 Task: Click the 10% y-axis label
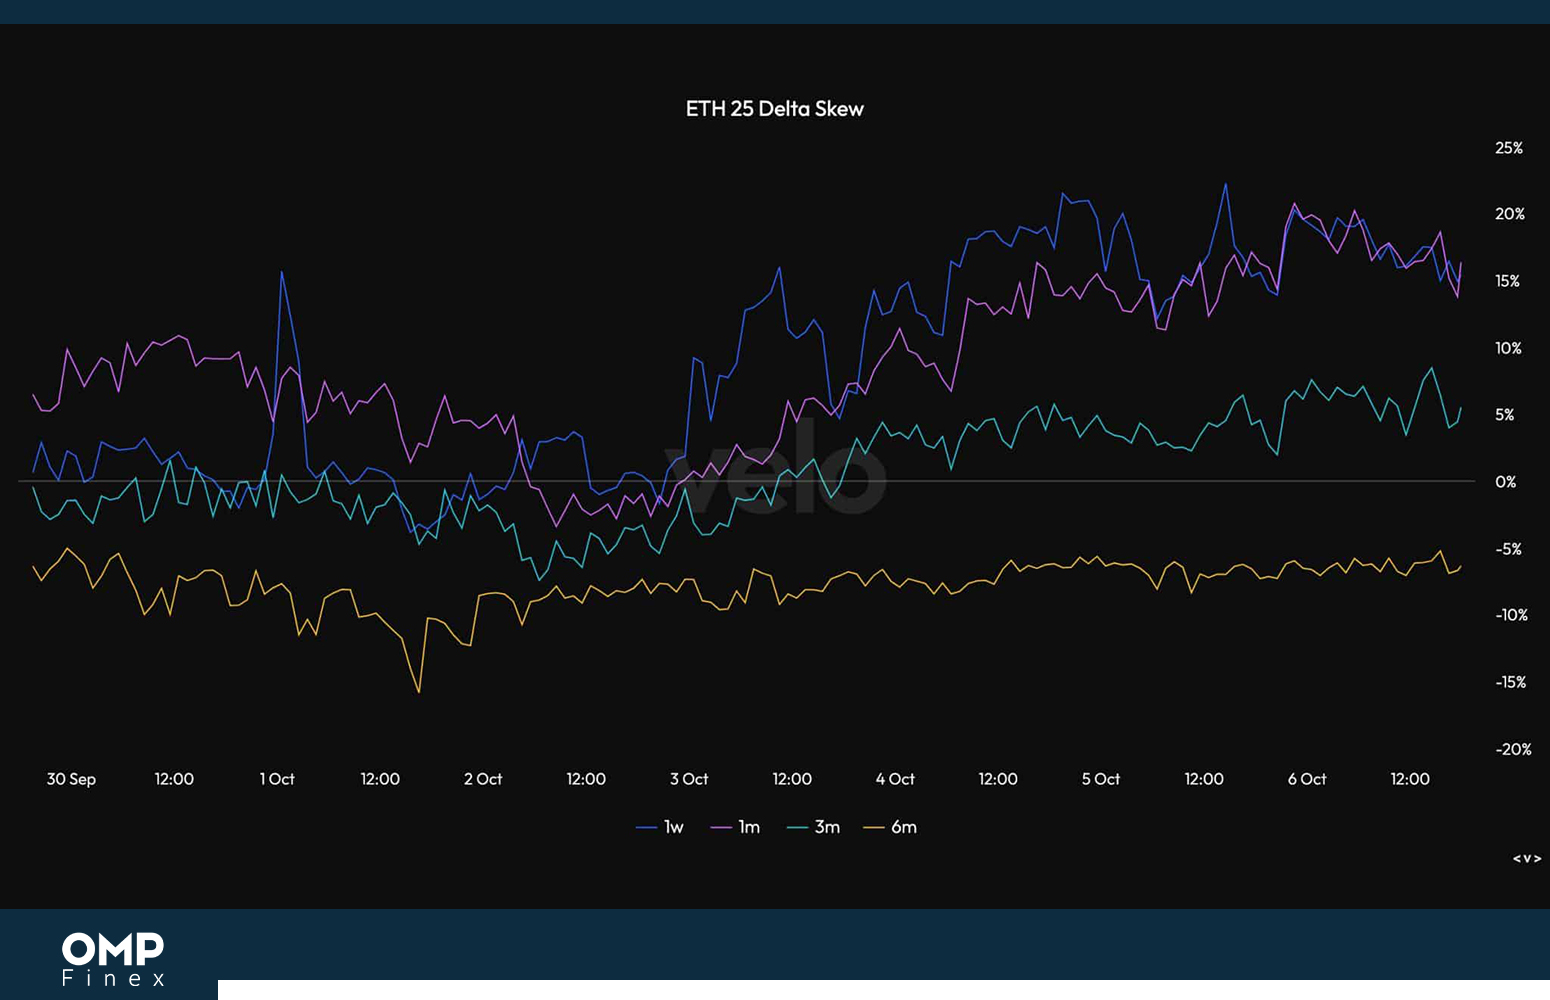coord(1508,348)
